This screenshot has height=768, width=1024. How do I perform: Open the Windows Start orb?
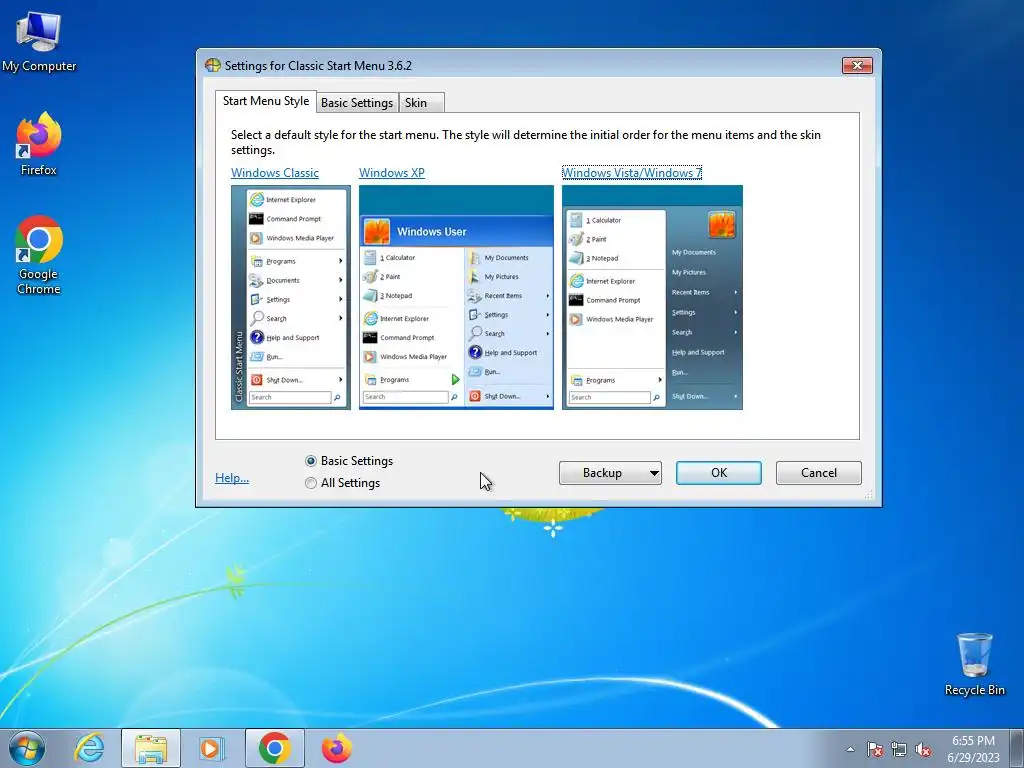tap(27, 748)
